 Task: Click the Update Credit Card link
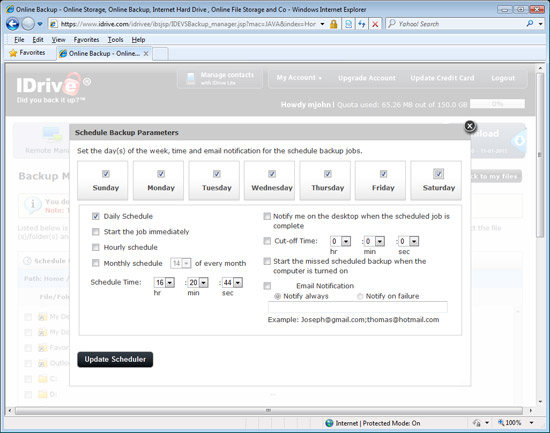442,78
